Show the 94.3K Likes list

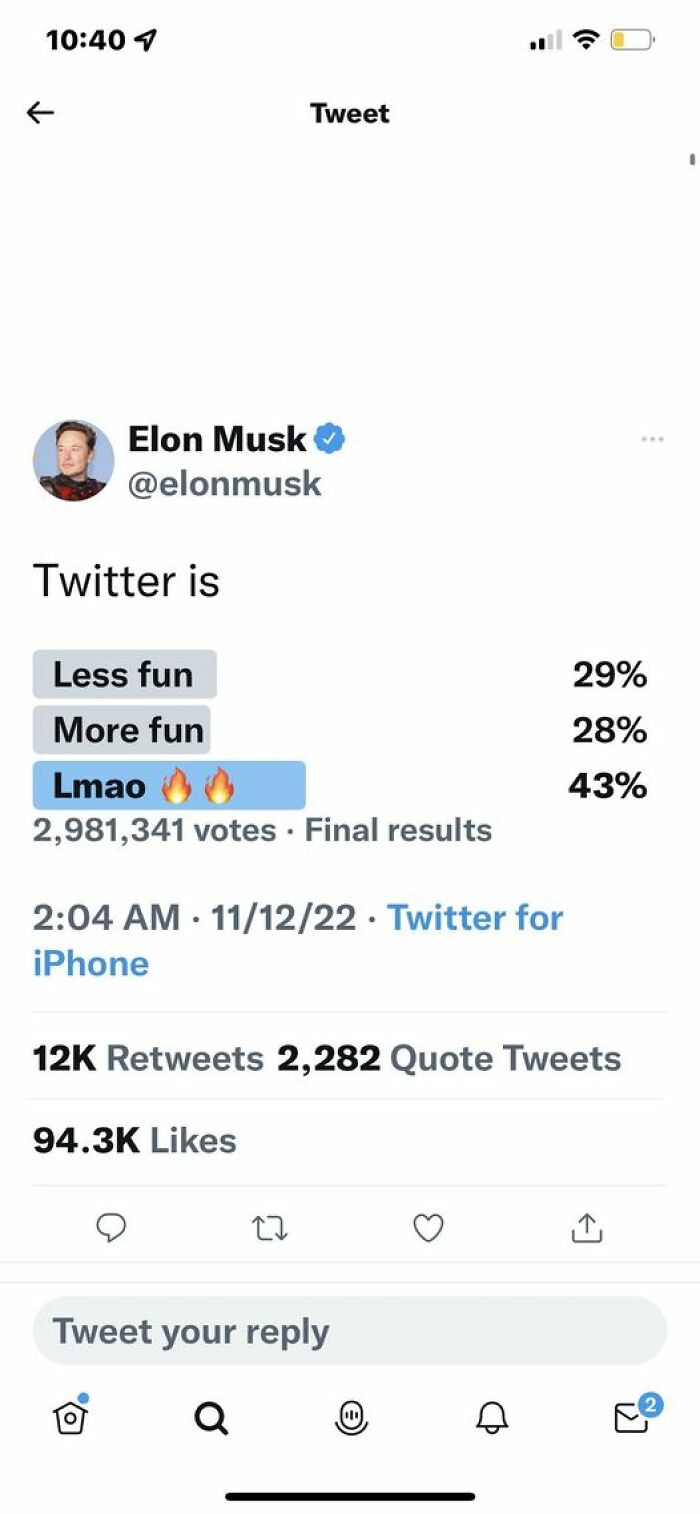(135, 1141)
